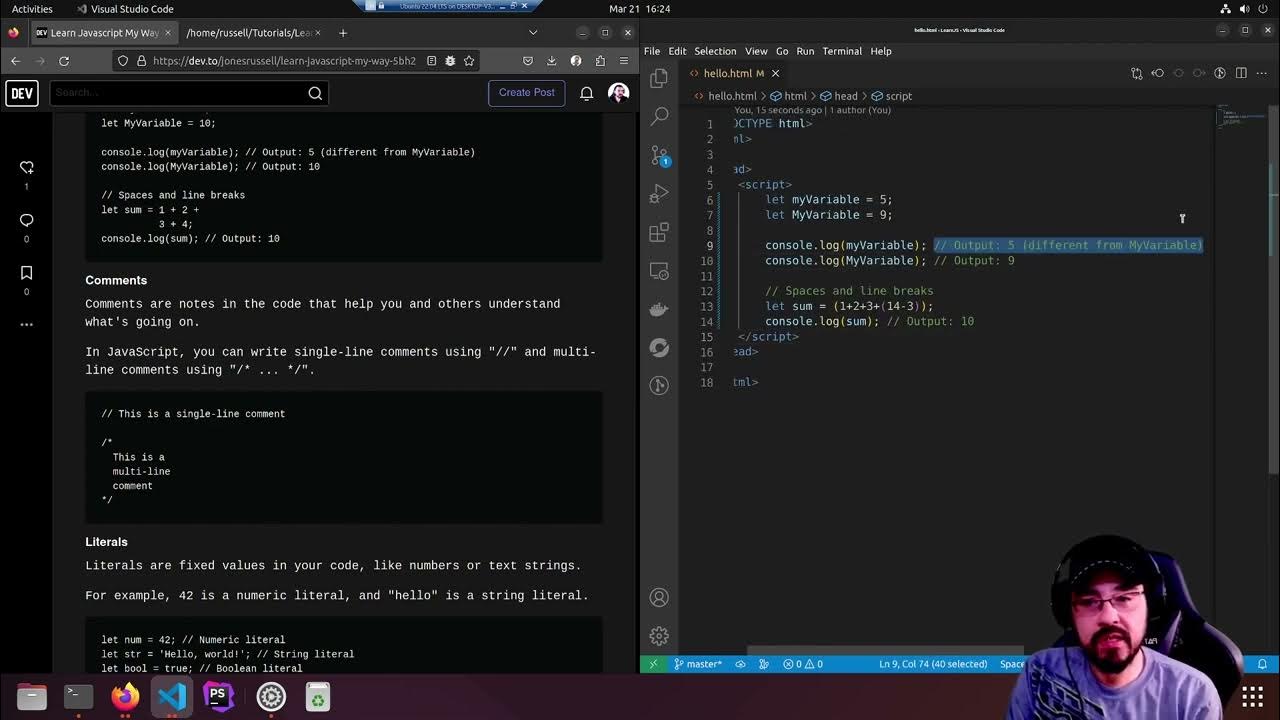Open the View menu in VS Code
The width and height of the screenshot is (1280, 720).
(756, 51)
